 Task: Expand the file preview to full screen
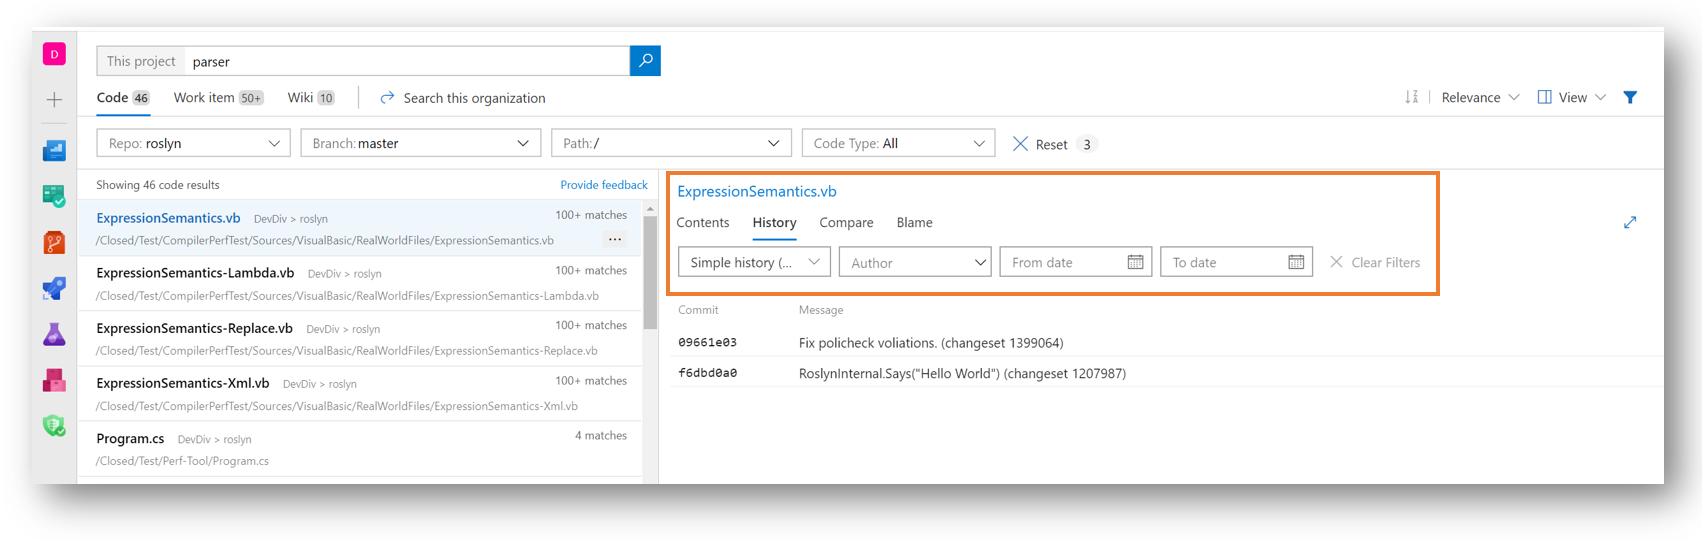coord(1630,222)
